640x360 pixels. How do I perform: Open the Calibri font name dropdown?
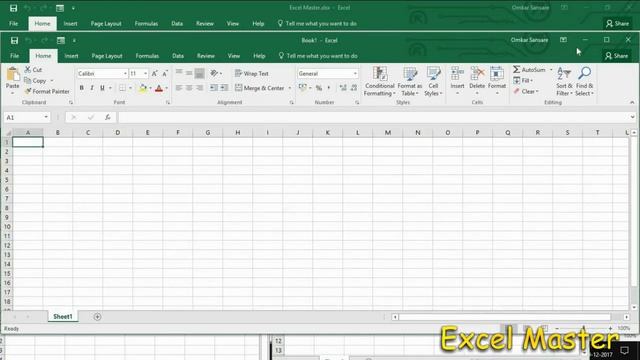pyautogui.click(x=125, y=73)
